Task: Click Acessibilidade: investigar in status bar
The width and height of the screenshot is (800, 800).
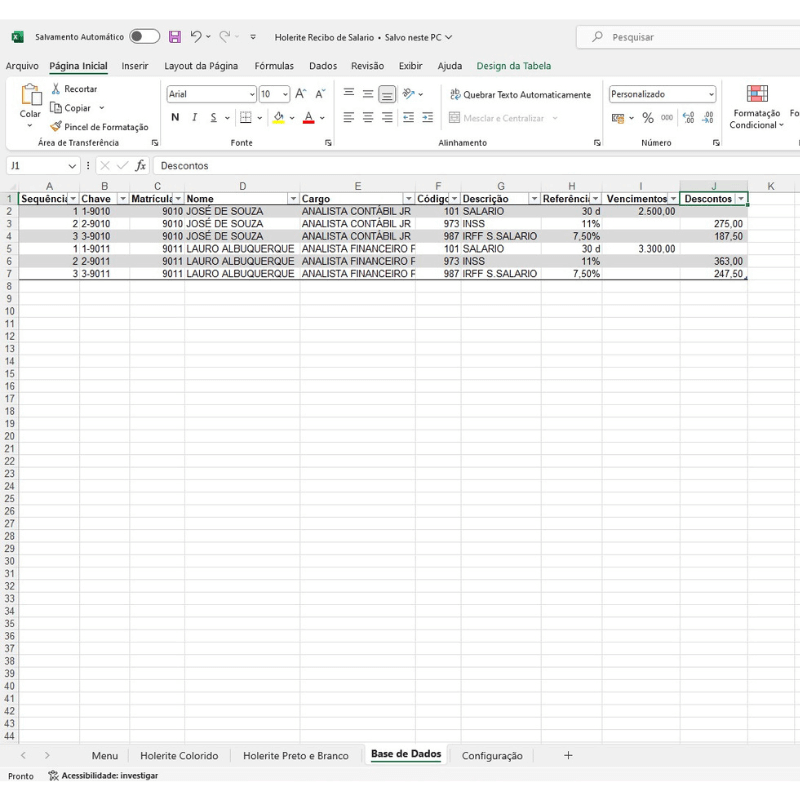Action: (x=102, y=776)
